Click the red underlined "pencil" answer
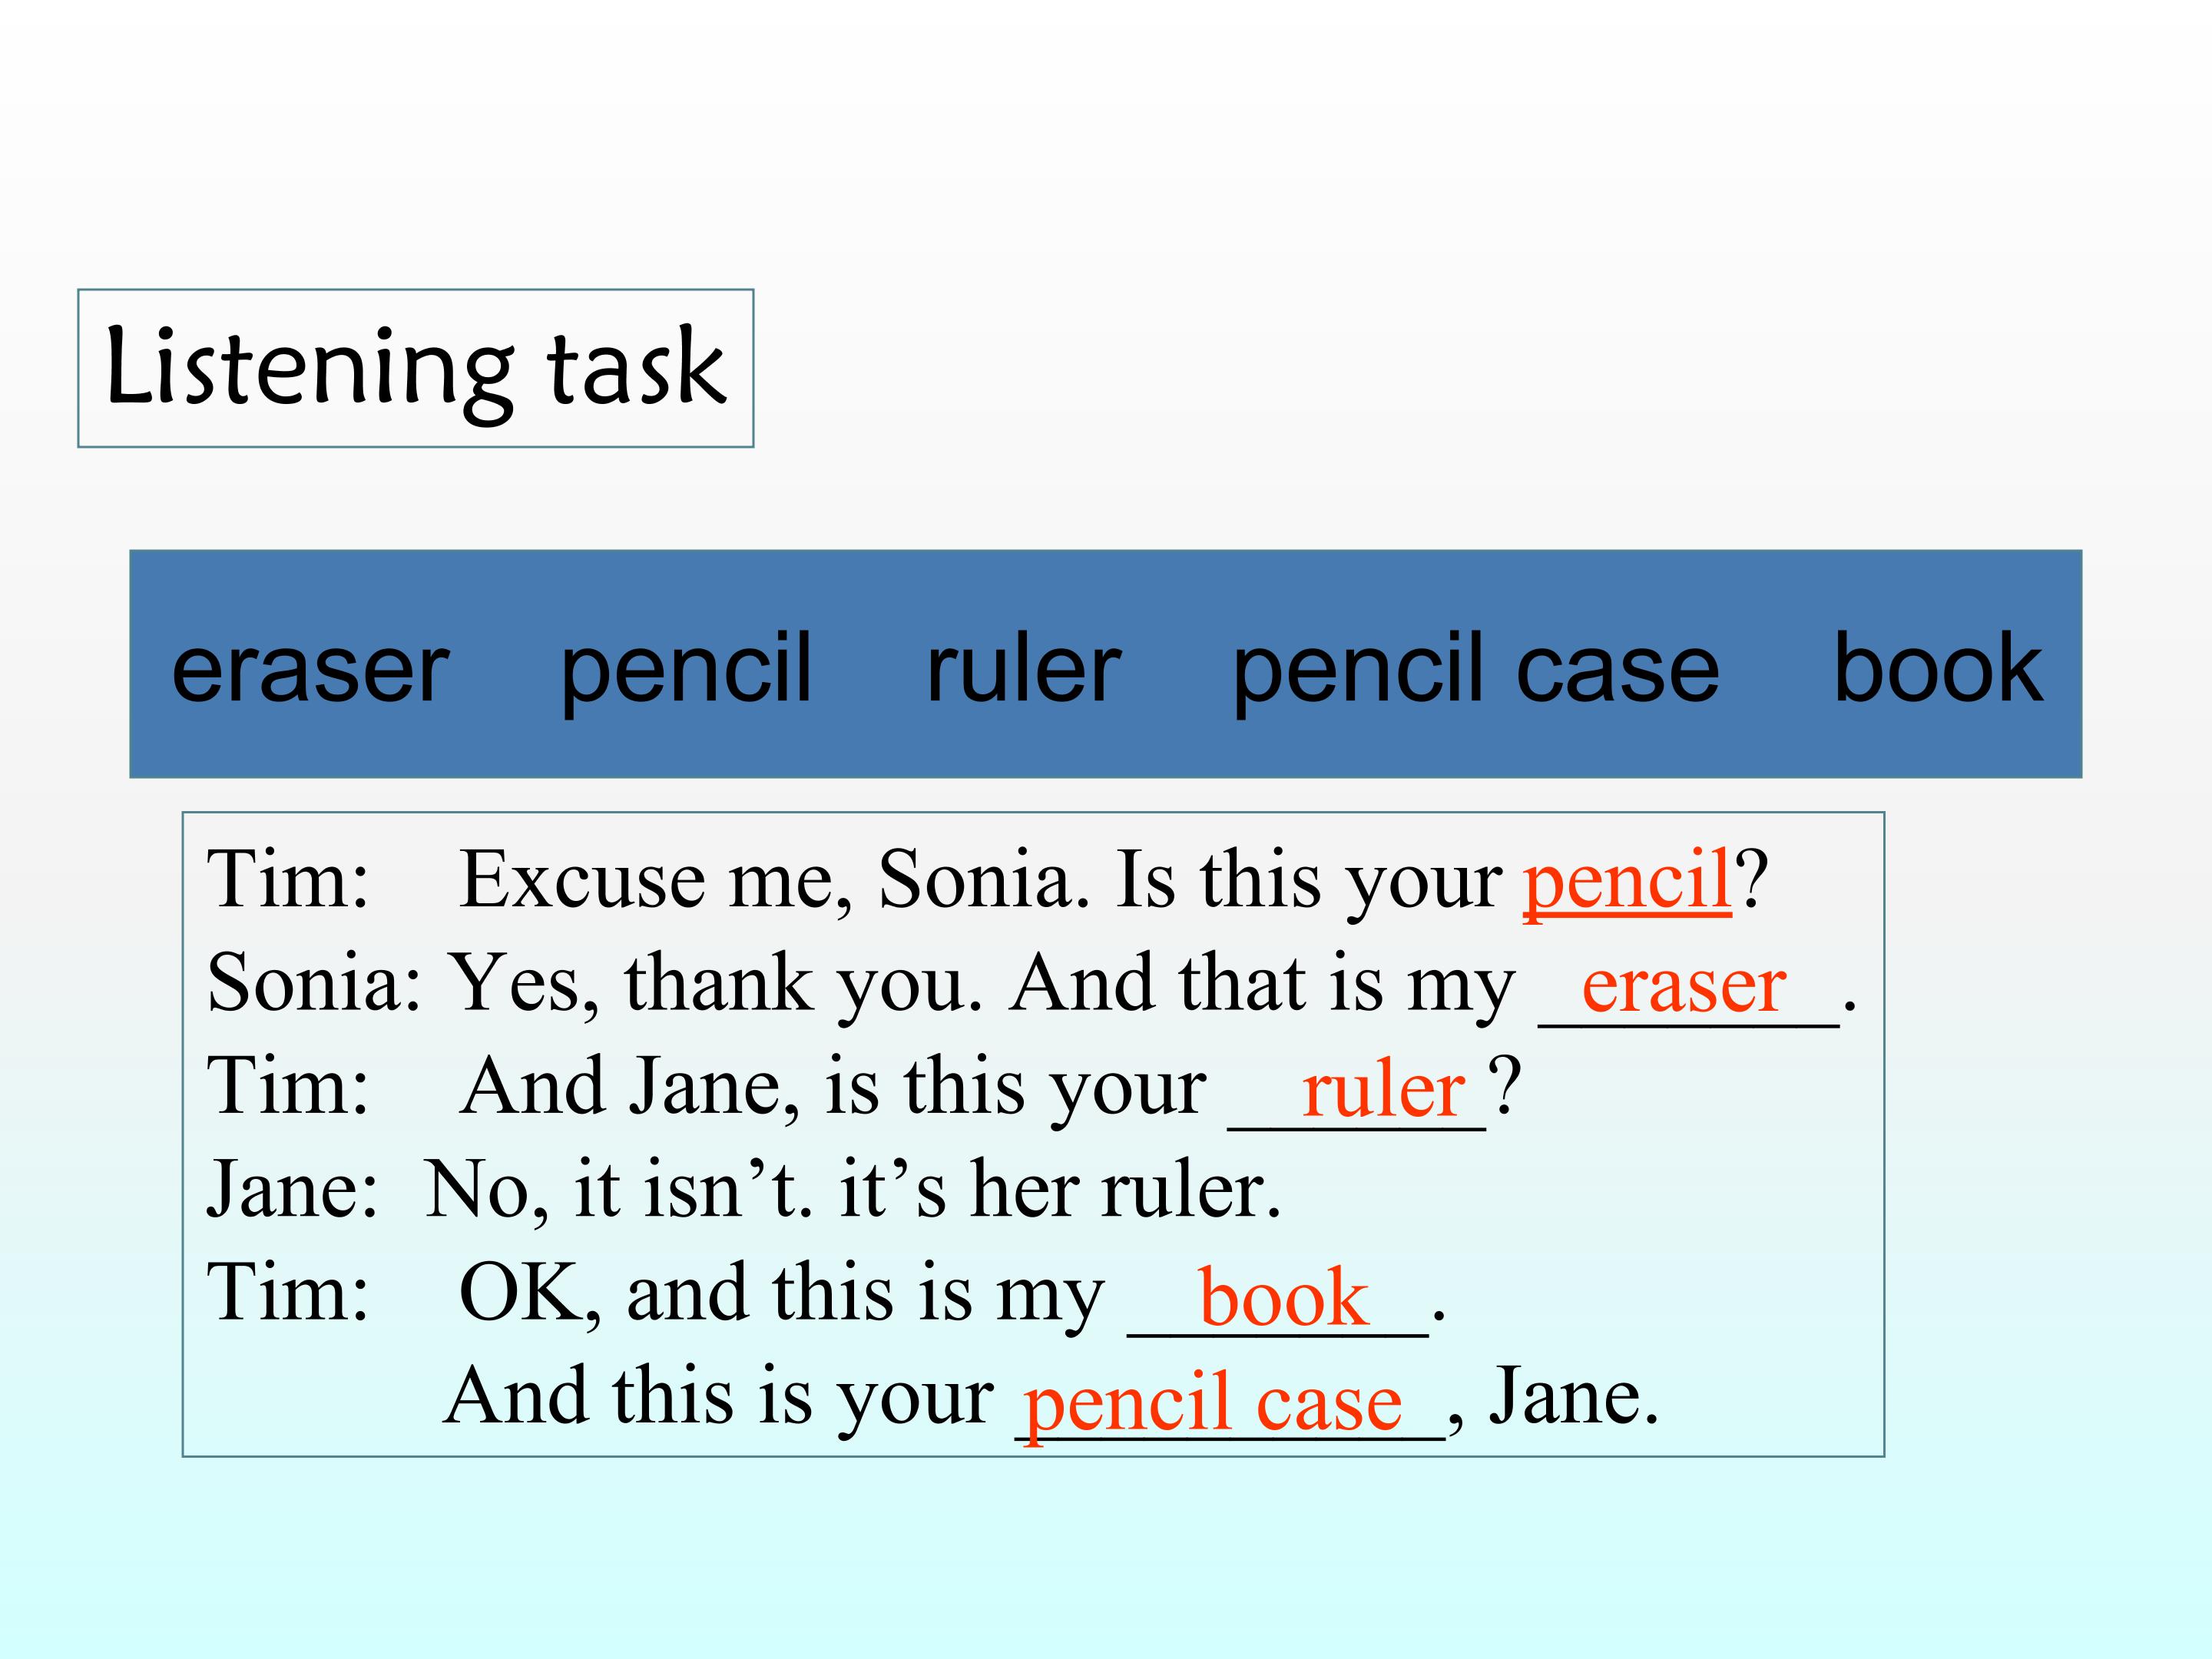The image size is (2212, 1659). tap(1626, 880)
